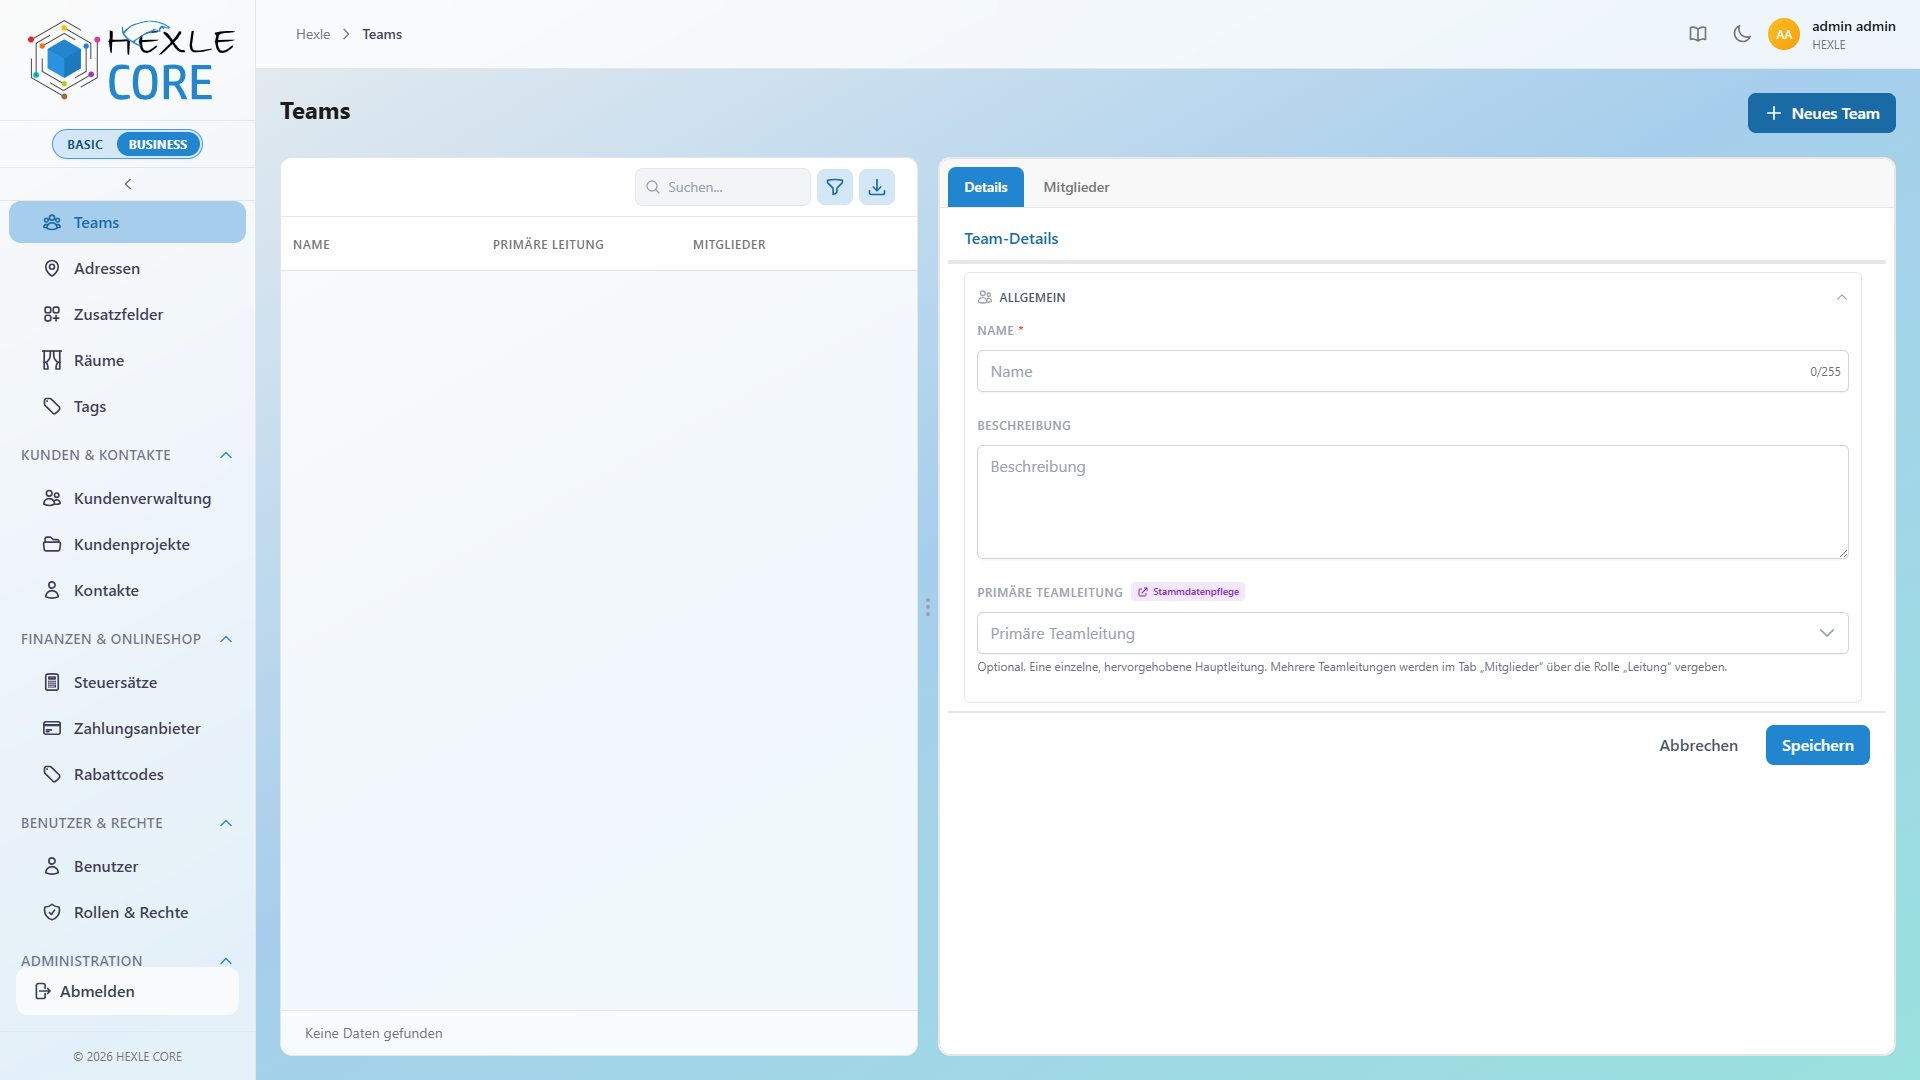Image resolution: width=1920 pixels, height=1080 pixels.
Task: Click the AA user avatar
Action: click(x=1784, y=34)
